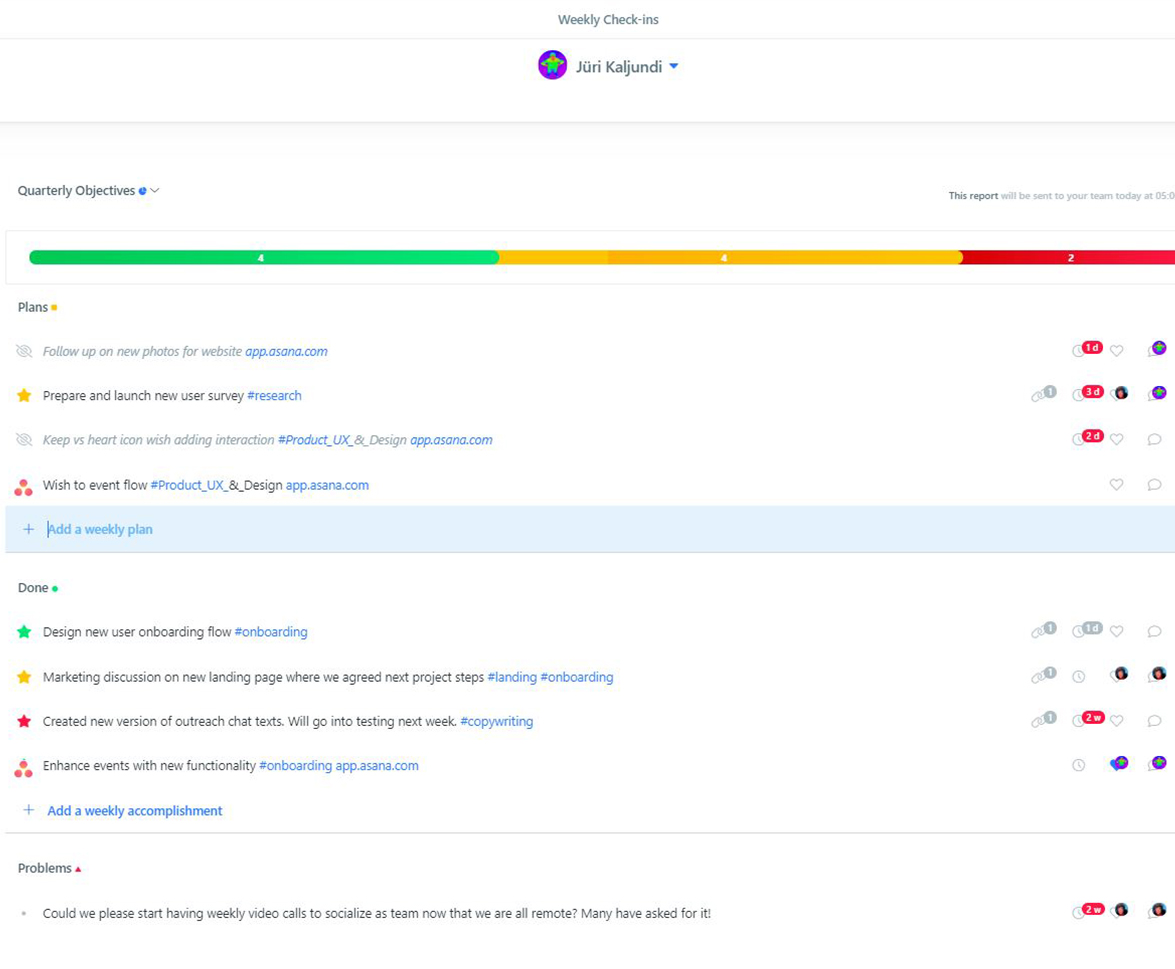Click the red segment of the objectives progress bar
The width and height of the screenshot is (1175, 969).
(x=1069, y=258)
